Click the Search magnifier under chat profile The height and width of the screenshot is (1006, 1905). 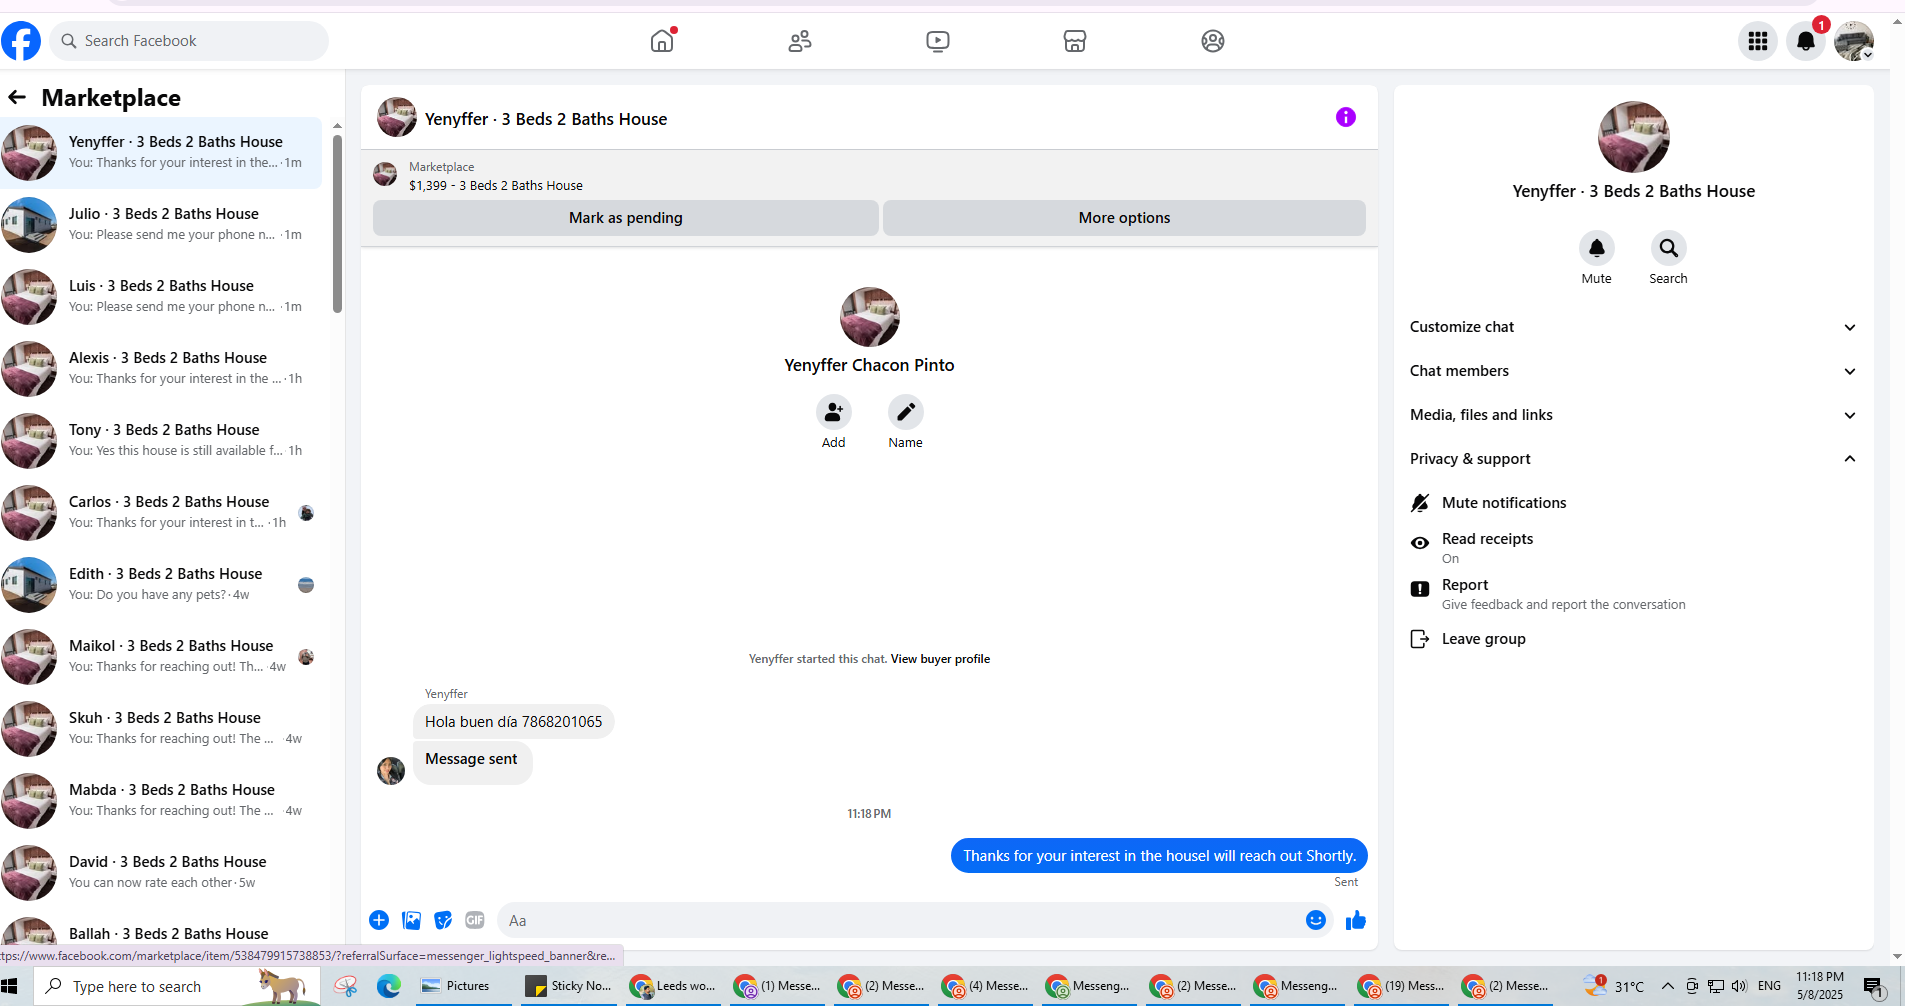point(1668,248)
